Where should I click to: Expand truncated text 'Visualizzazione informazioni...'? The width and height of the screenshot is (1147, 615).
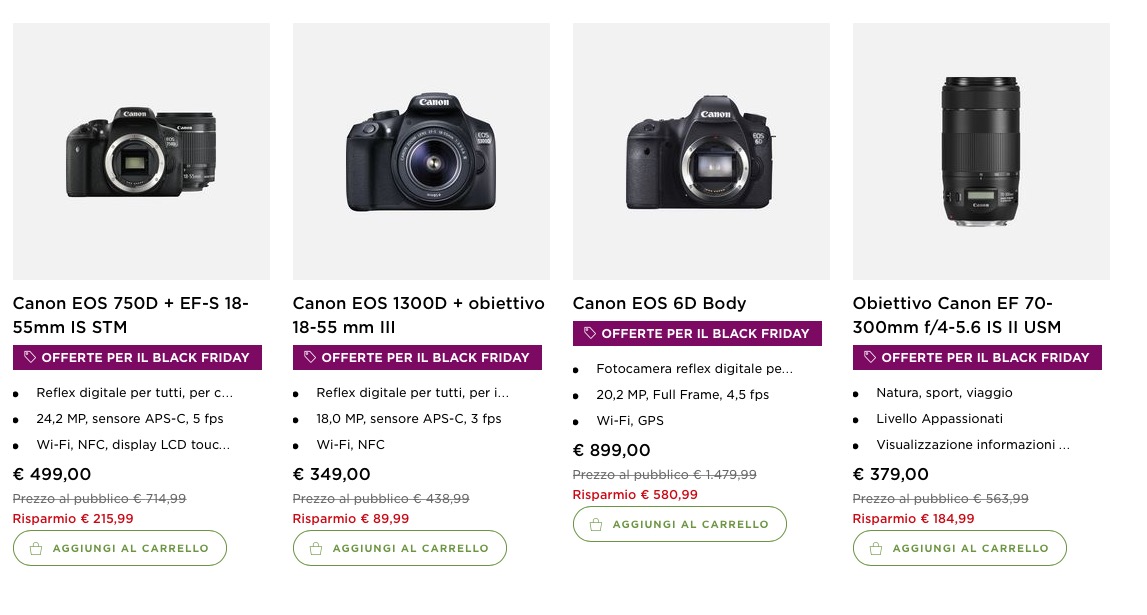(972, 444)
